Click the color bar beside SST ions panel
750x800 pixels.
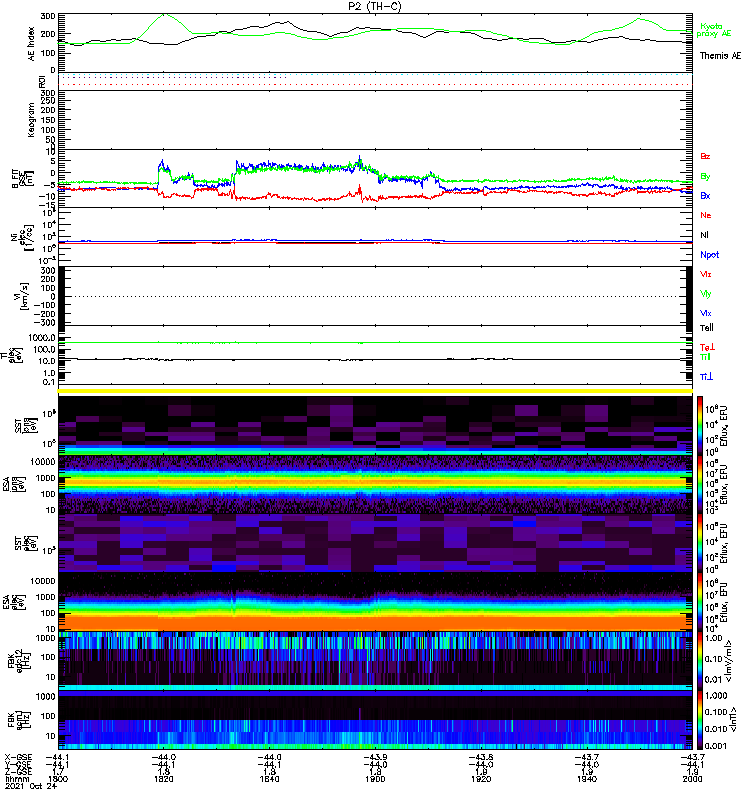pyautogui.click(x=700, y=425)
